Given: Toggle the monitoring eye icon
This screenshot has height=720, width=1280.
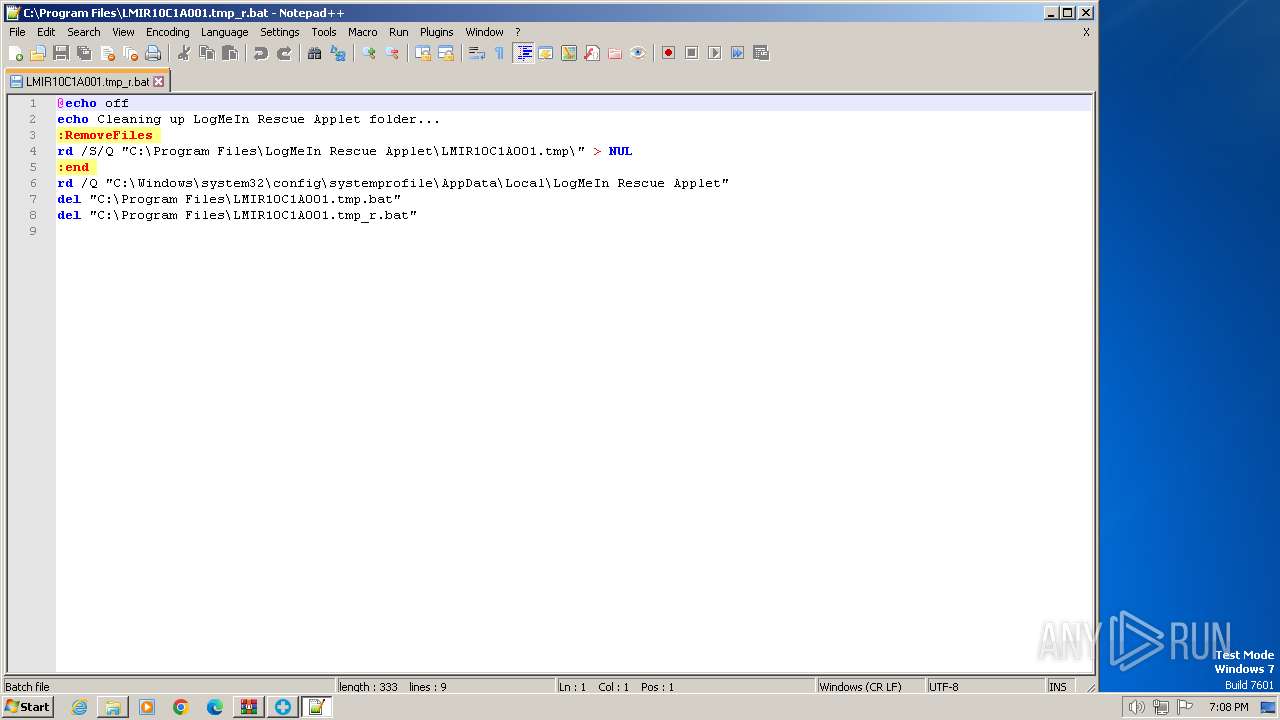Looking at the screenshot, I should tap(638, 53).
